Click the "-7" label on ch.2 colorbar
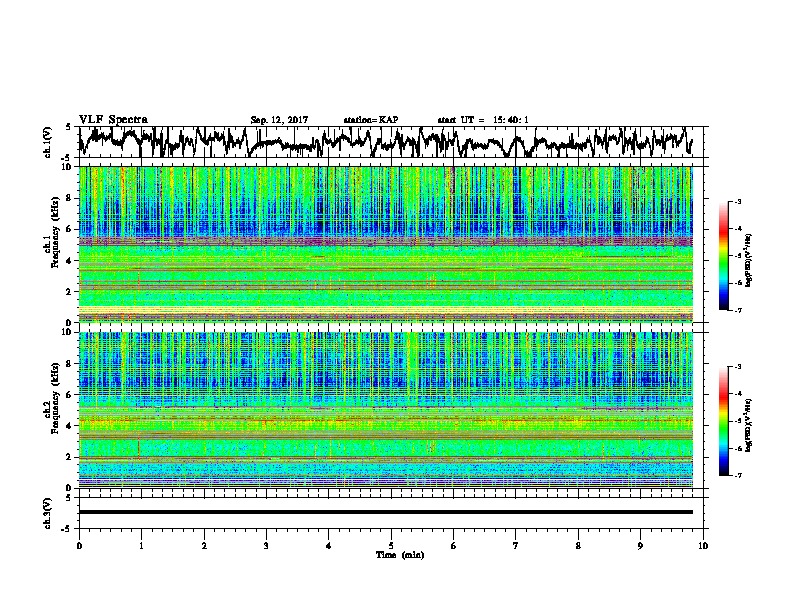The height and width of the screenshot is (612, 792). click(737, 475)
